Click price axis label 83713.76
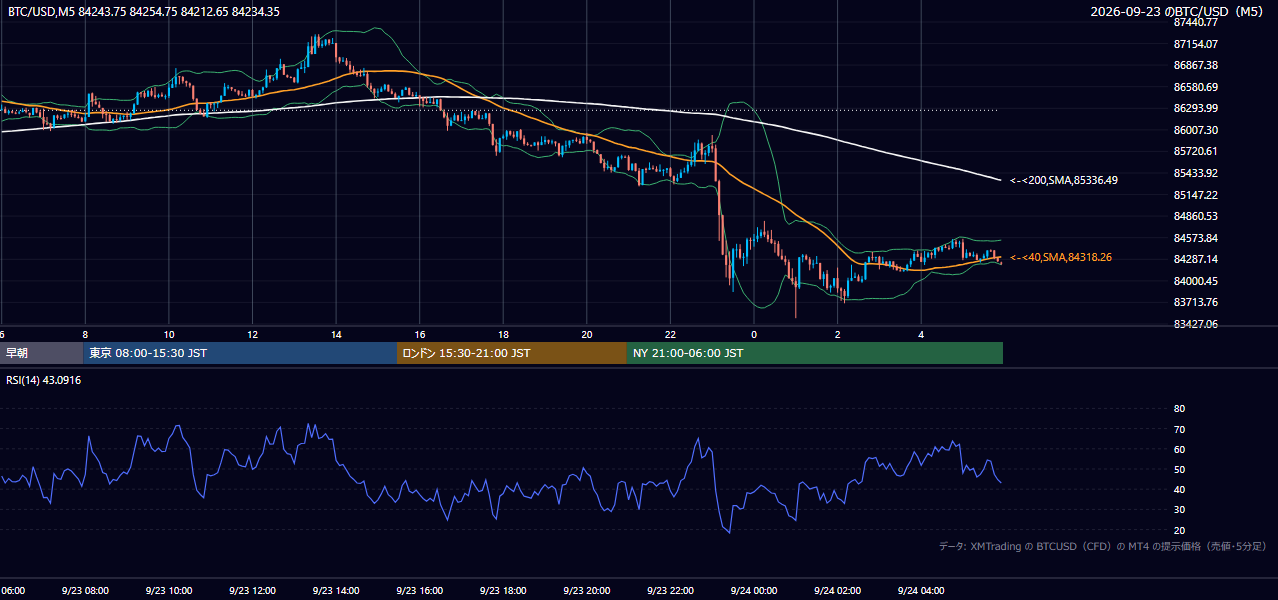The width and height of the screenshot is (1278, 600). point(1196,302)
